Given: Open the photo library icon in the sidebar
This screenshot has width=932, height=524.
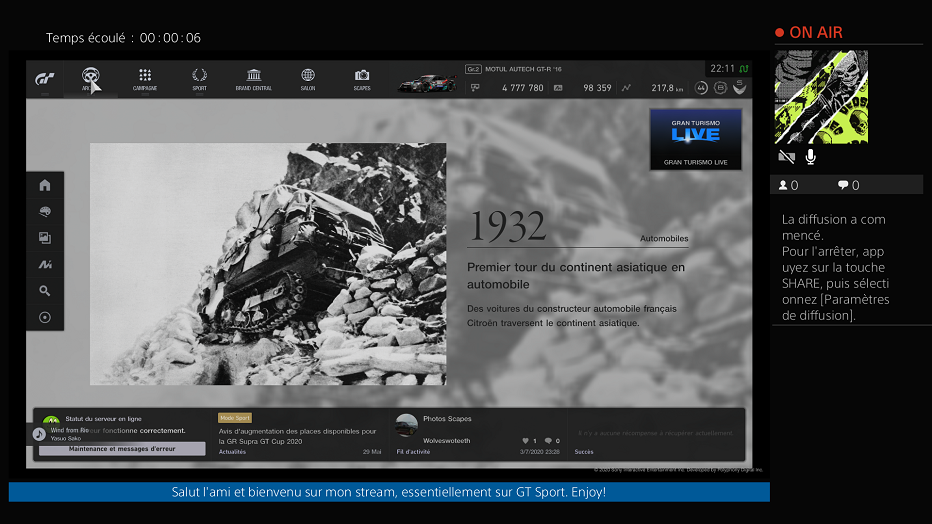Looking at the screenshot, I should [45, 238].
